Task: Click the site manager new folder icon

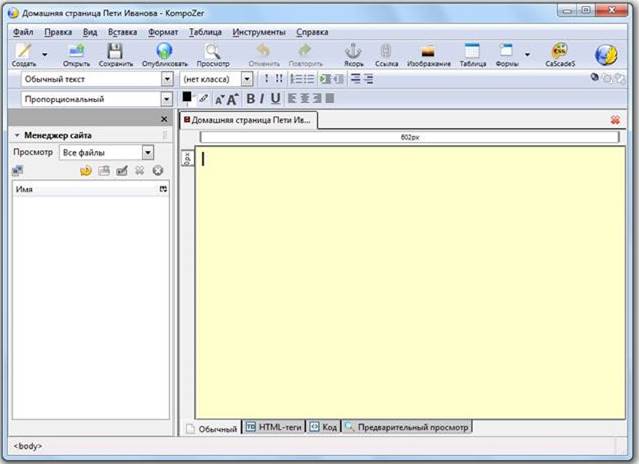Action: click(x=104, y=170)
